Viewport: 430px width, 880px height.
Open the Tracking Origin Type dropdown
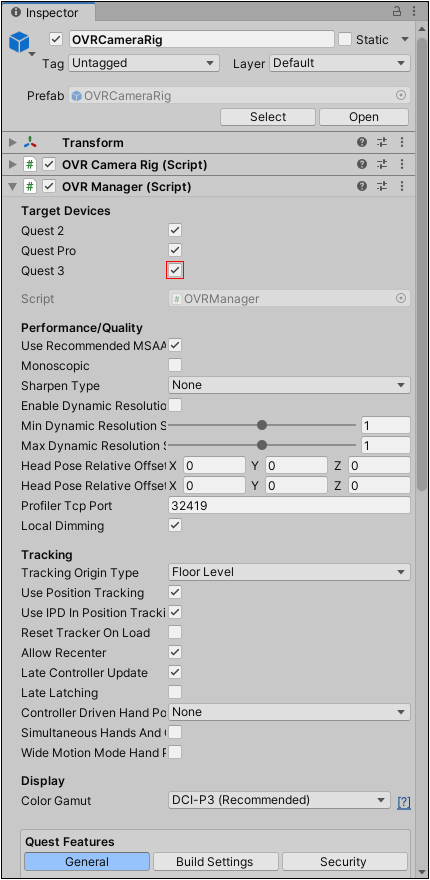(289, 572)
